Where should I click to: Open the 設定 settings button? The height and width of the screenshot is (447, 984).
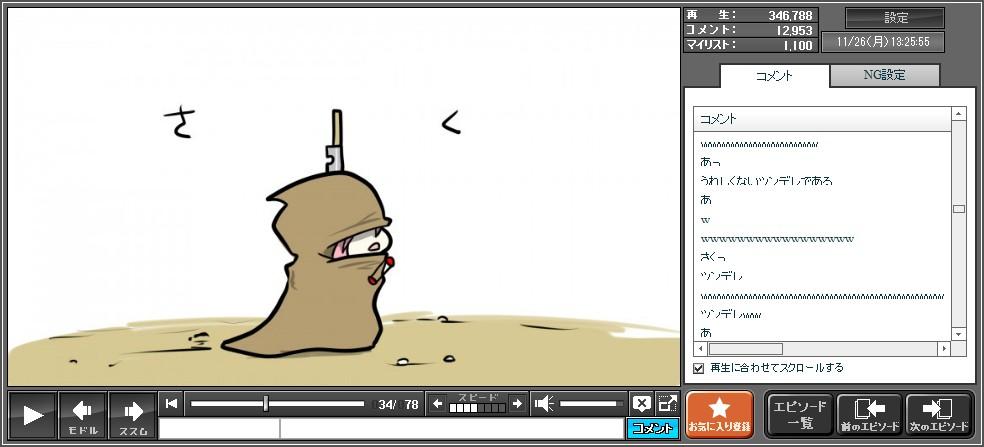point(895,18)
